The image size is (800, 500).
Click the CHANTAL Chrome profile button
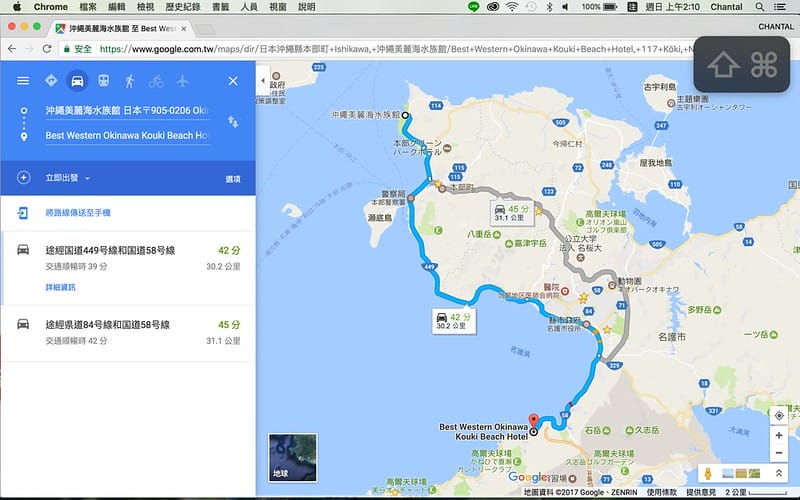(x=776, y=27)
